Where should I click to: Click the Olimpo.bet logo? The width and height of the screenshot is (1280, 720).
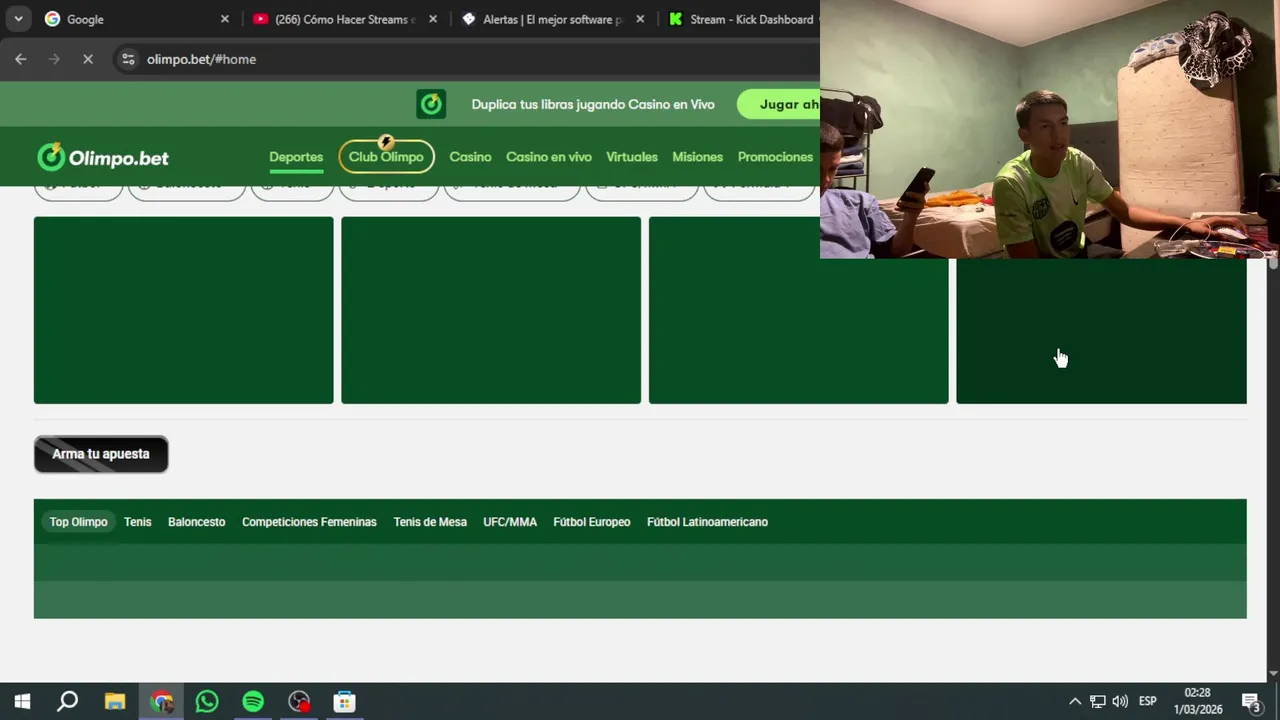tap(103, 157)
